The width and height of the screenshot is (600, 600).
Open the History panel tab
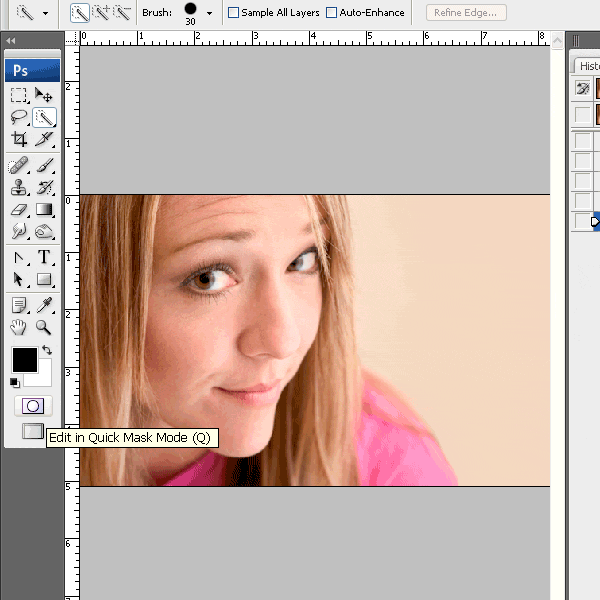pyautogui.click(x=589, y=66)
